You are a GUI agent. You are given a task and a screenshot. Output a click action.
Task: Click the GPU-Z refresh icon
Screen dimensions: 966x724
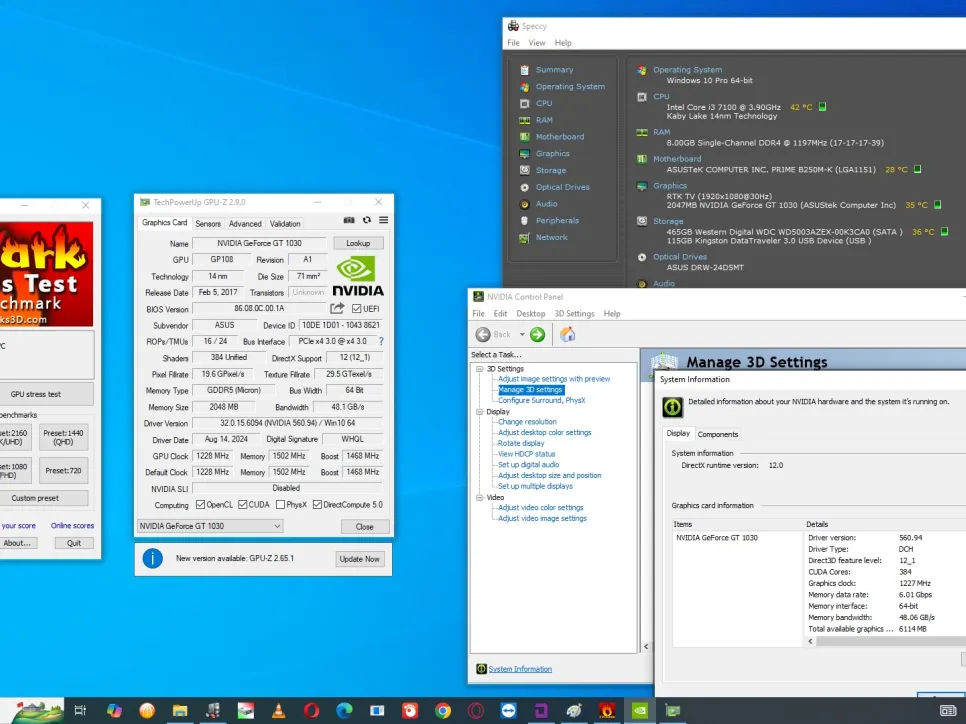coord(367,220)
